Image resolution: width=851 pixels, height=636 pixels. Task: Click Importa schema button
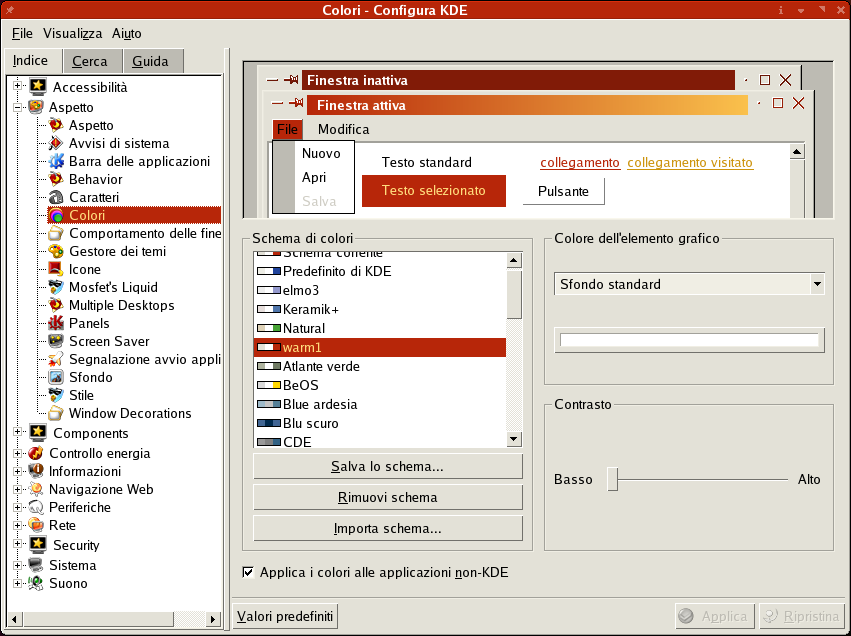click(x=388, y=529)
